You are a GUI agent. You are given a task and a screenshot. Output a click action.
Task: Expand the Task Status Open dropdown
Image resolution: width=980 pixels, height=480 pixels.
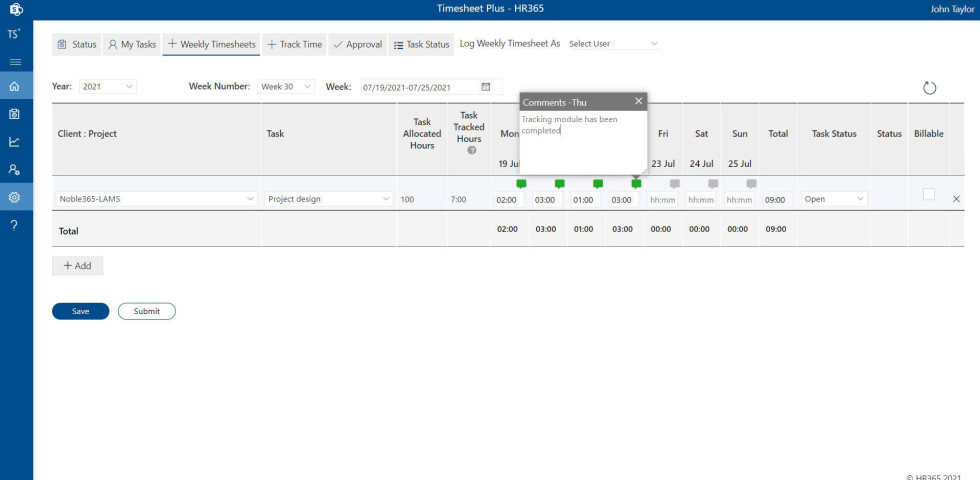tap(834, 199)
